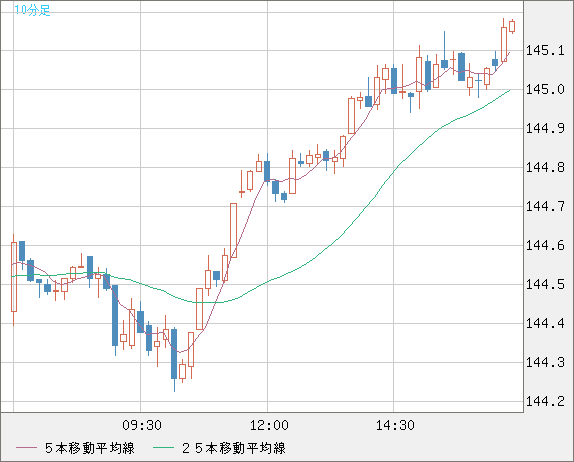This screenshot has height=462, width=574.
Task: Click the 144.8 price axis label
Action: tap(545, 168)
